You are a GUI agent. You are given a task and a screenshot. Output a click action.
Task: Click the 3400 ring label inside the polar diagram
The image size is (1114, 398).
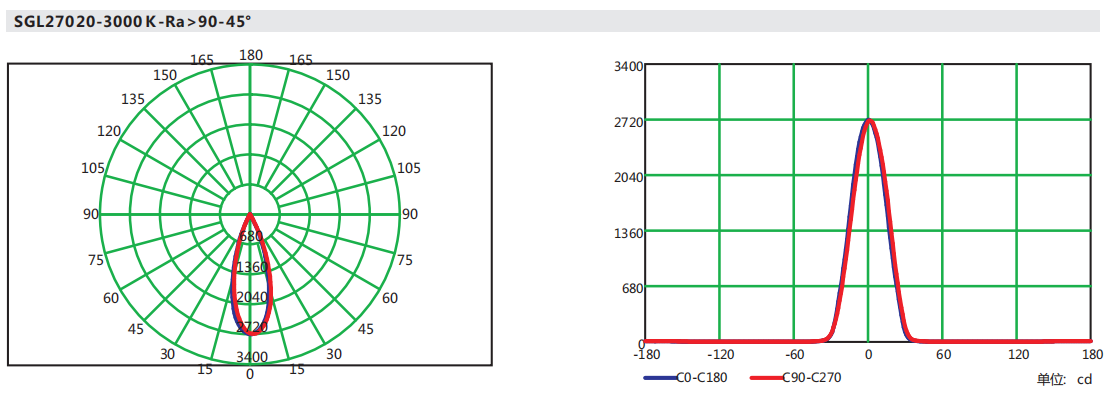point(252,357)
